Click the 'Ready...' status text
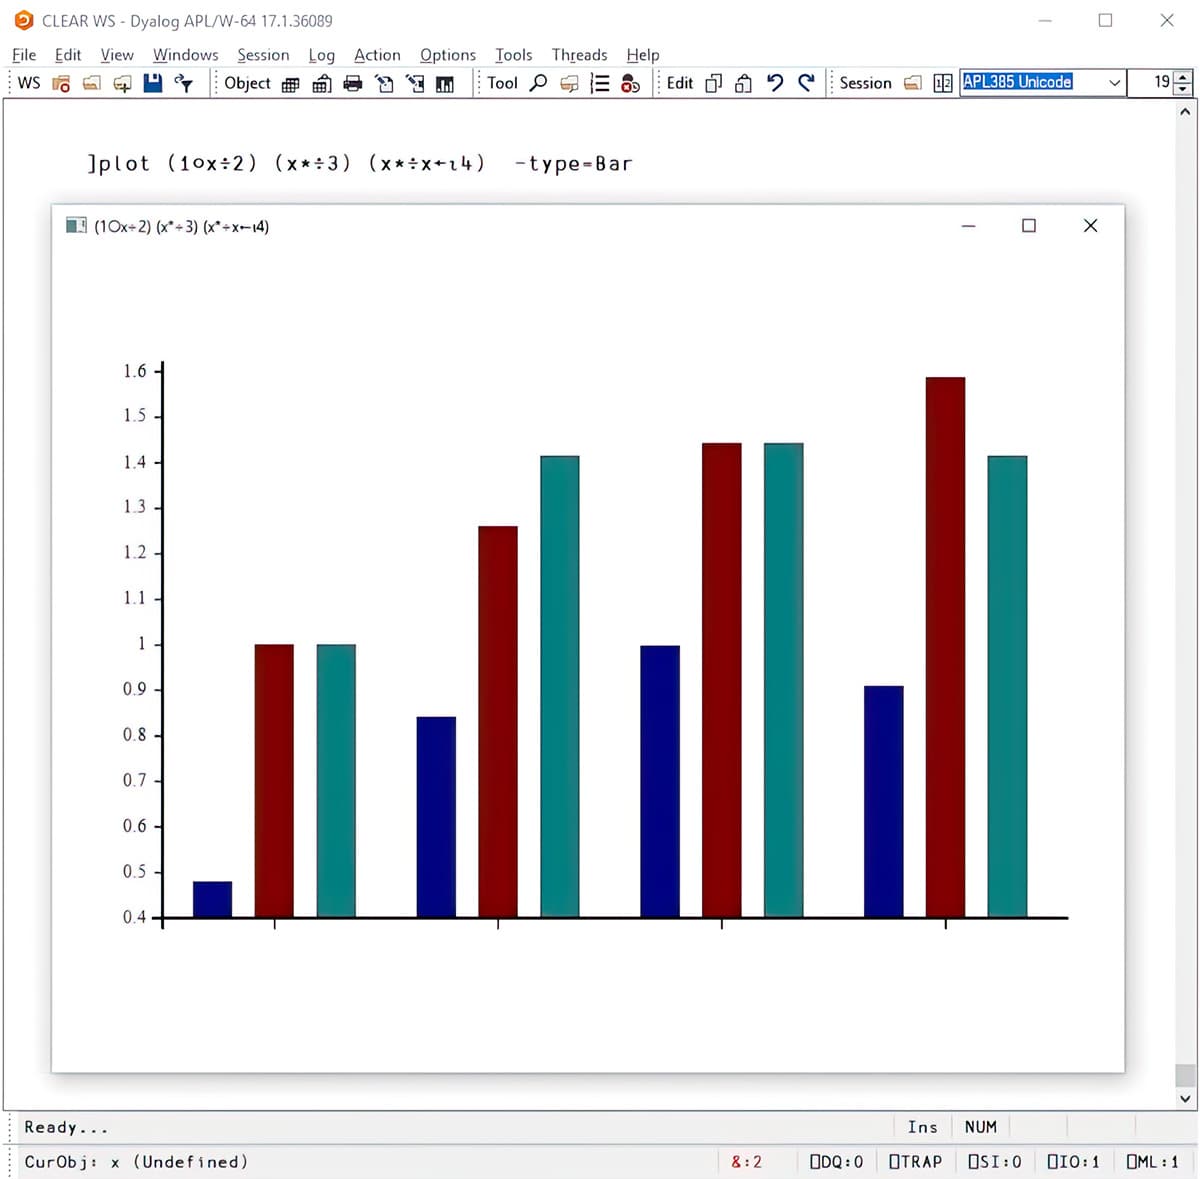1200x1179 pixels. click(66, 1127)
